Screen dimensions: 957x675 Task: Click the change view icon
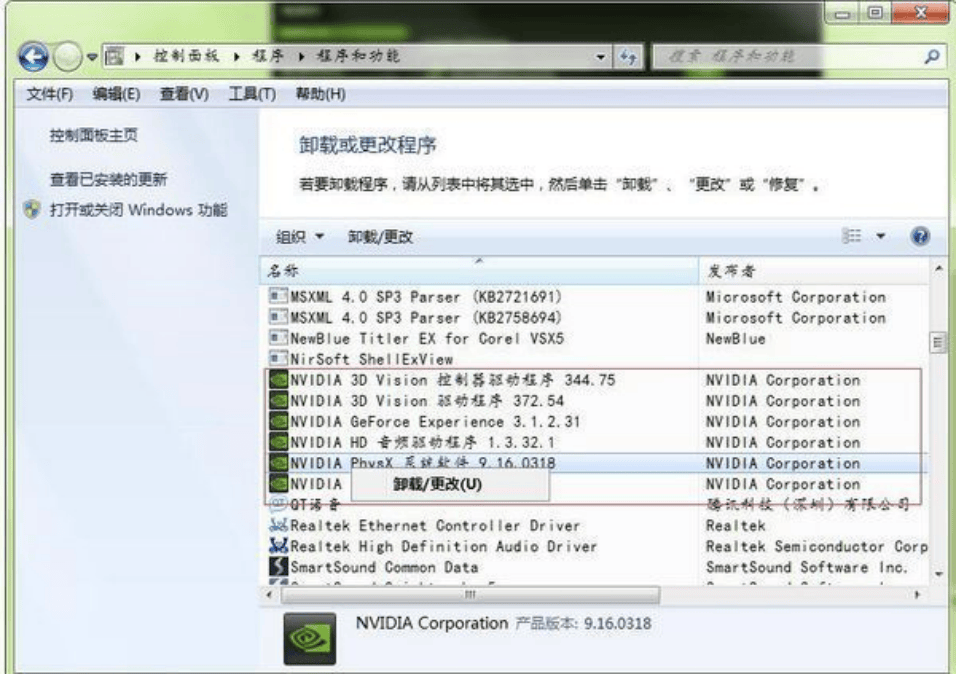[x=851, y=236]
